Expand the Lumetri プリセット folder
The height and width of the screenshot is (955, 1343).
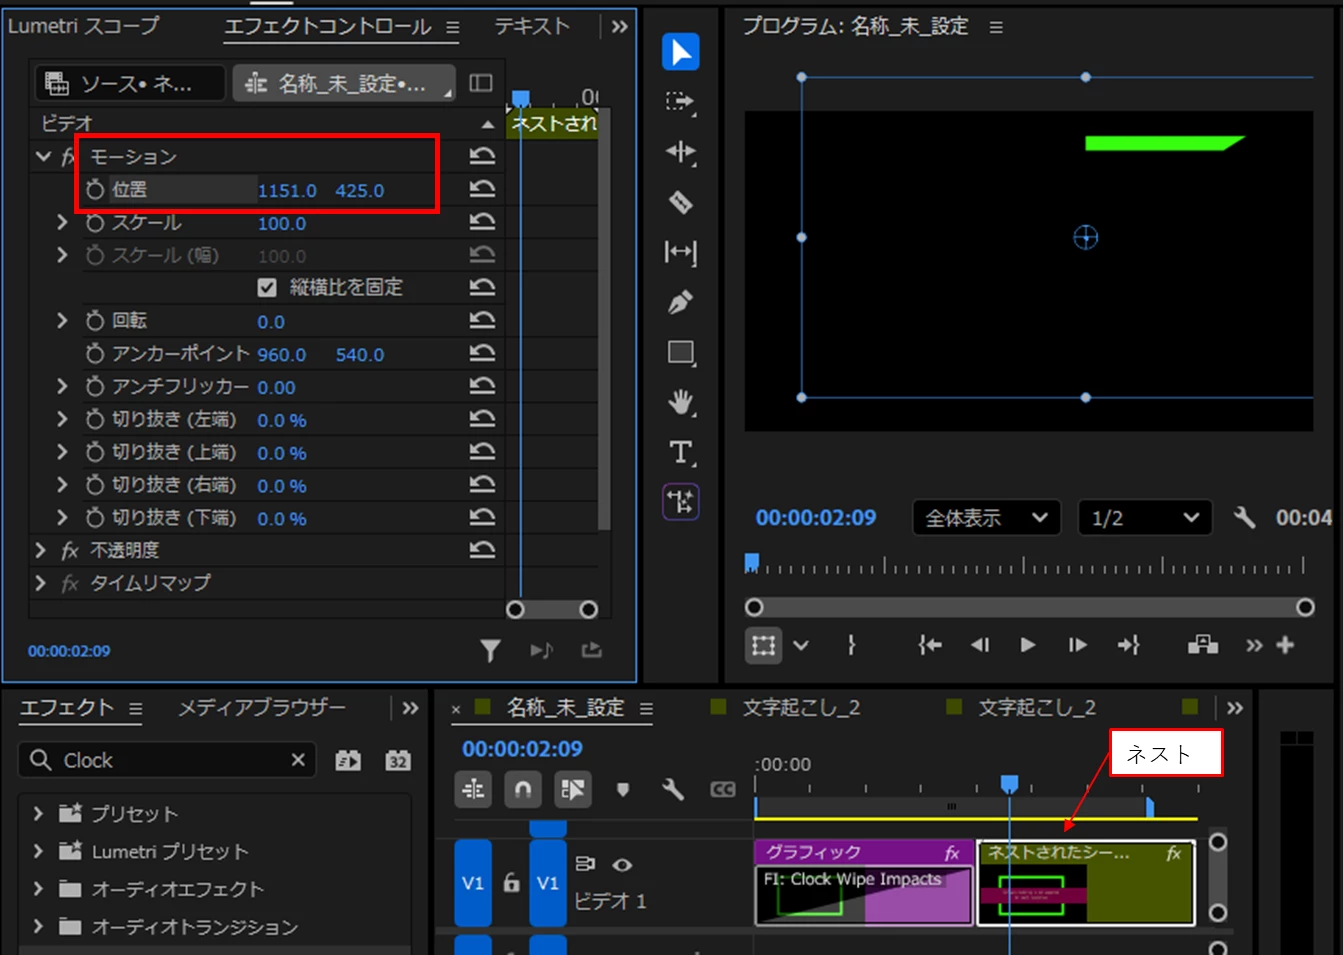point(38,851)
